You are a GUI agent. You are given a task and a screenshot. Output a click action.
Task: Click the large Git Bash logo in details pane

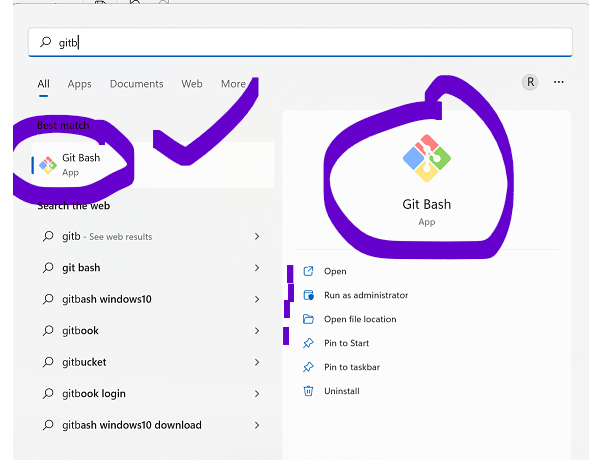pos(427,158)
